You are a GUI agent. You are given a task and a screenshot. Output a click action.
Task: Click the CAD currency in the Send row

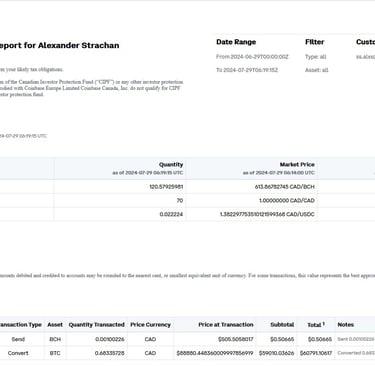pos(150,339)
